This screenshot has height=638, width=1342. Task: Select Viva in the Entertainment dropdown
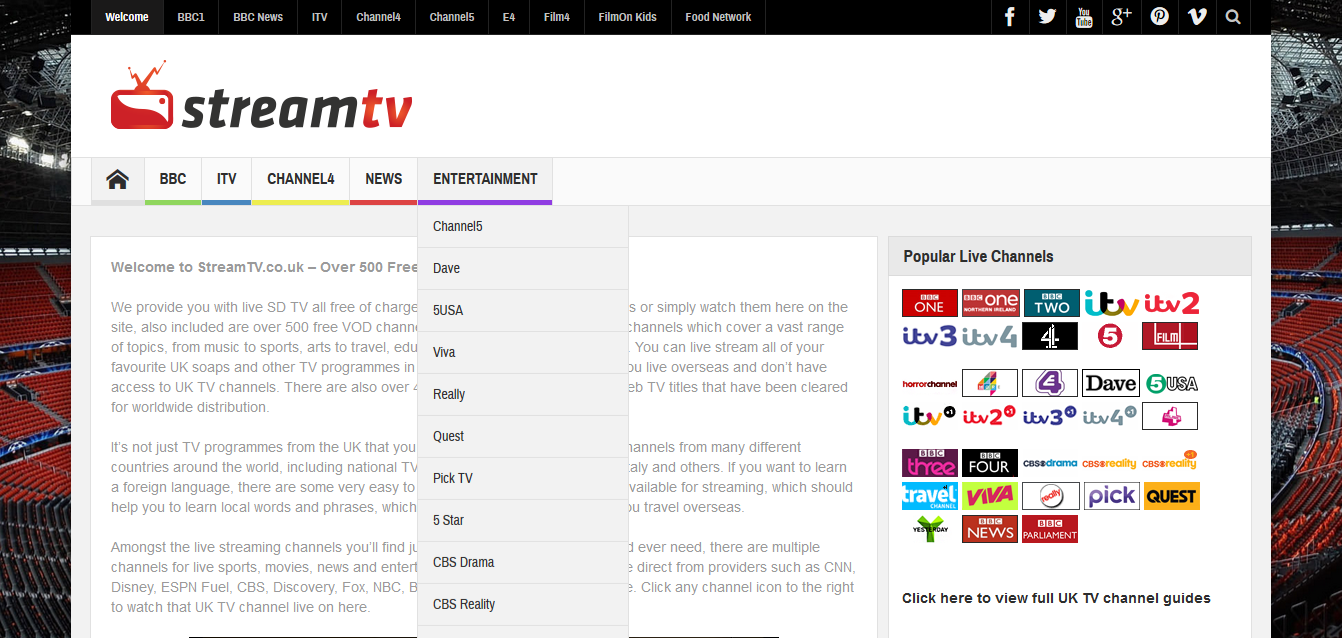[523, 353]
